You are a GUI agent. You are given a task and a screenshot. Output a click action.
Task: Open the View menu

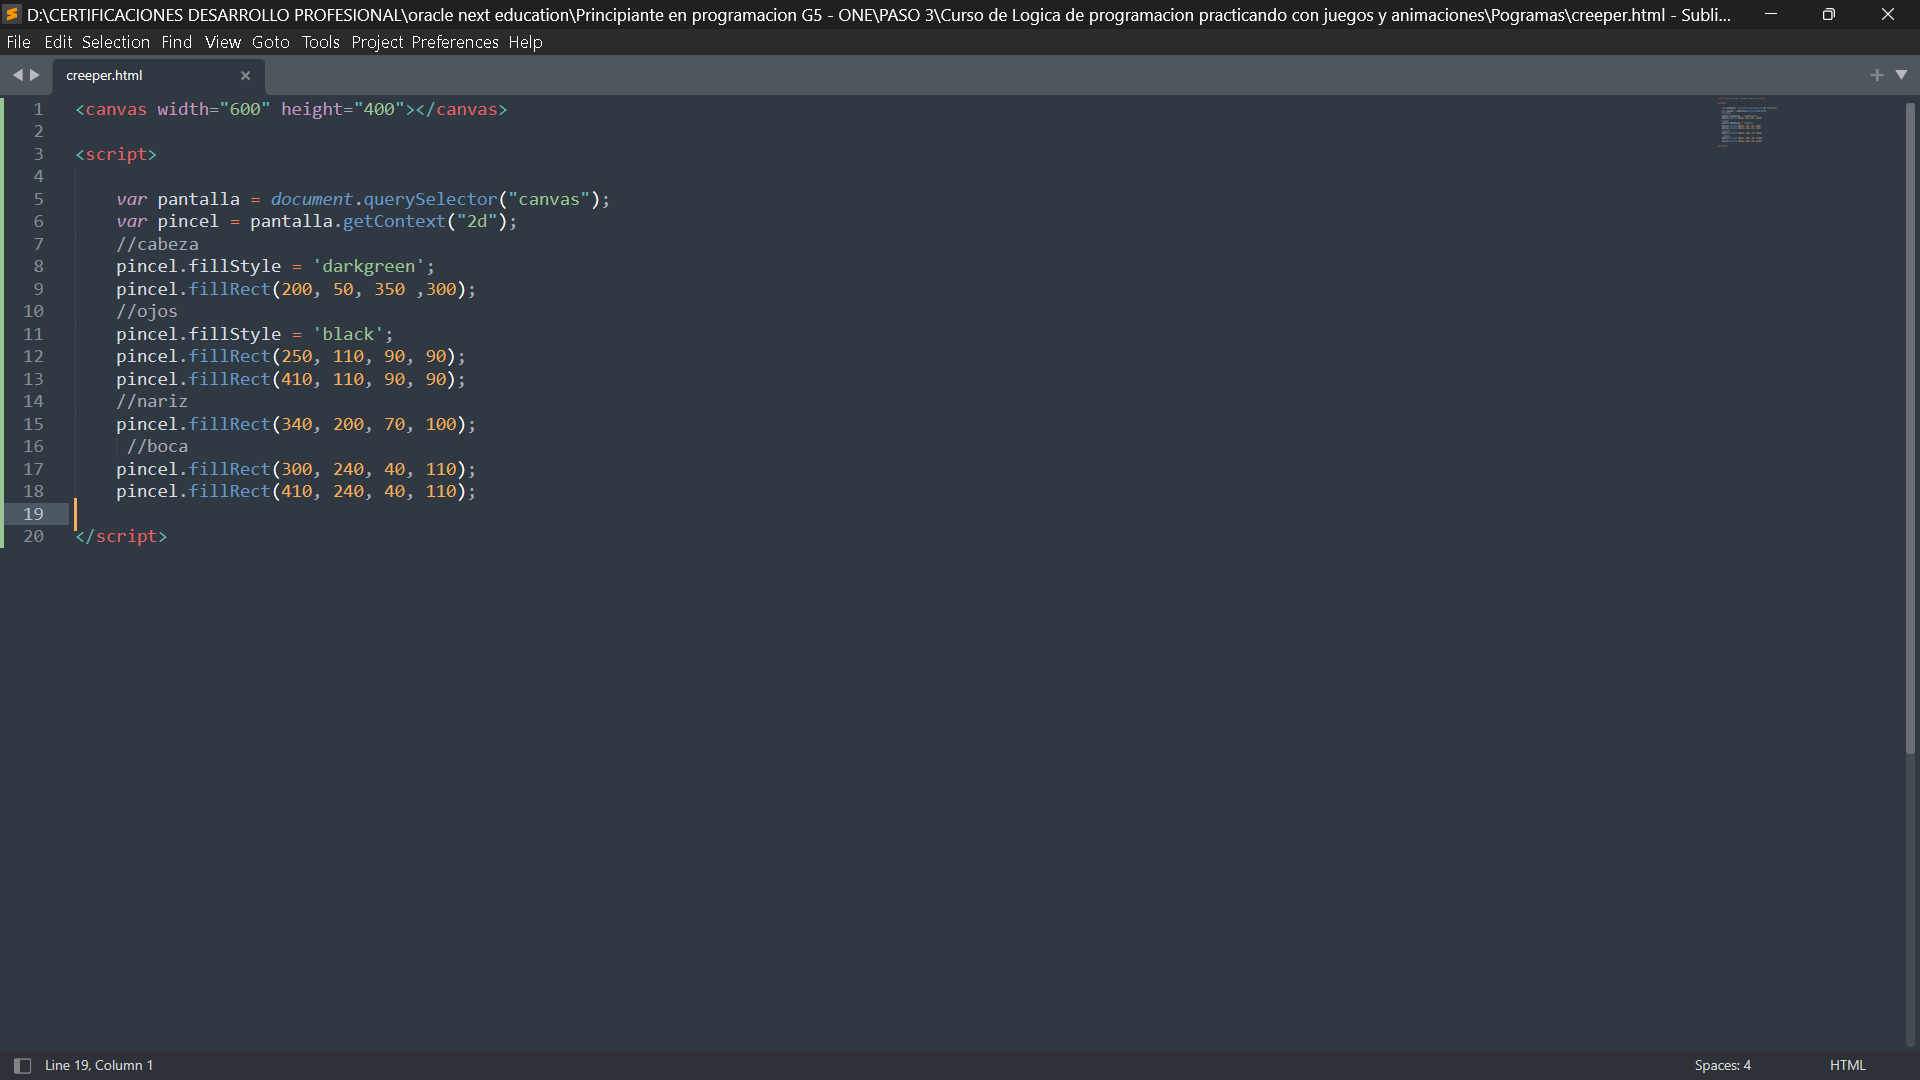point(223,42)
